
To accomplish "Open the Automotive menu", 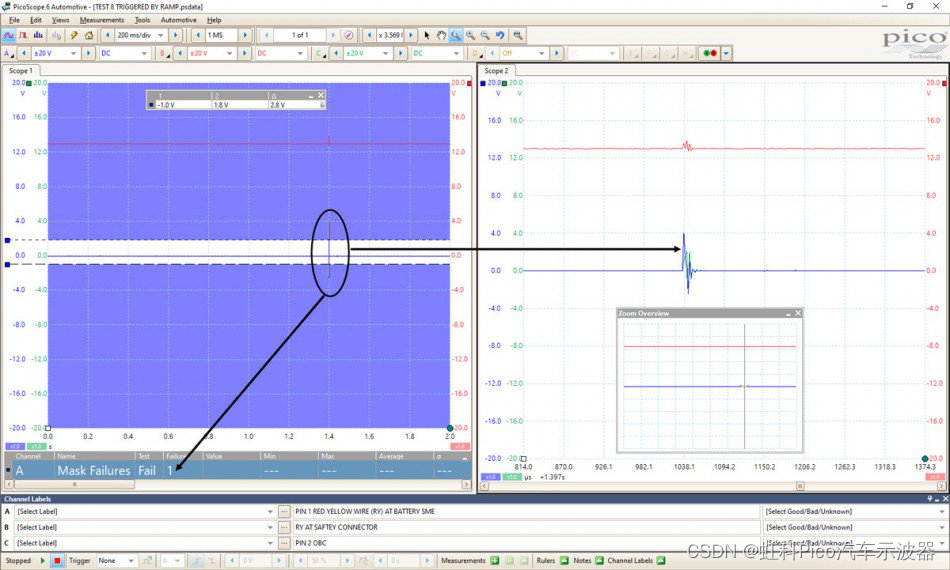I will pyautogui.click(x=179, y=20).
